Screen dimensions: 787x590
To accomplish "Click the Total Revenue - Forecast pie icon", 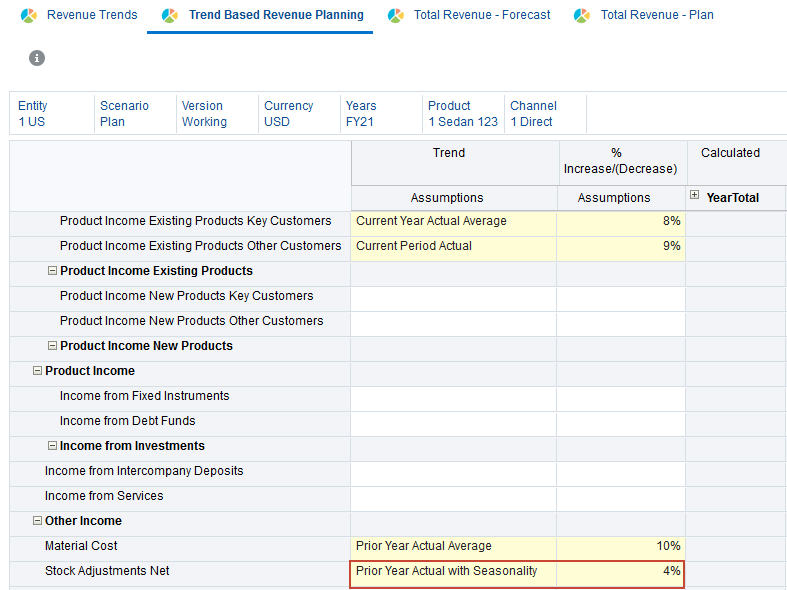I will tap(396, 16).
